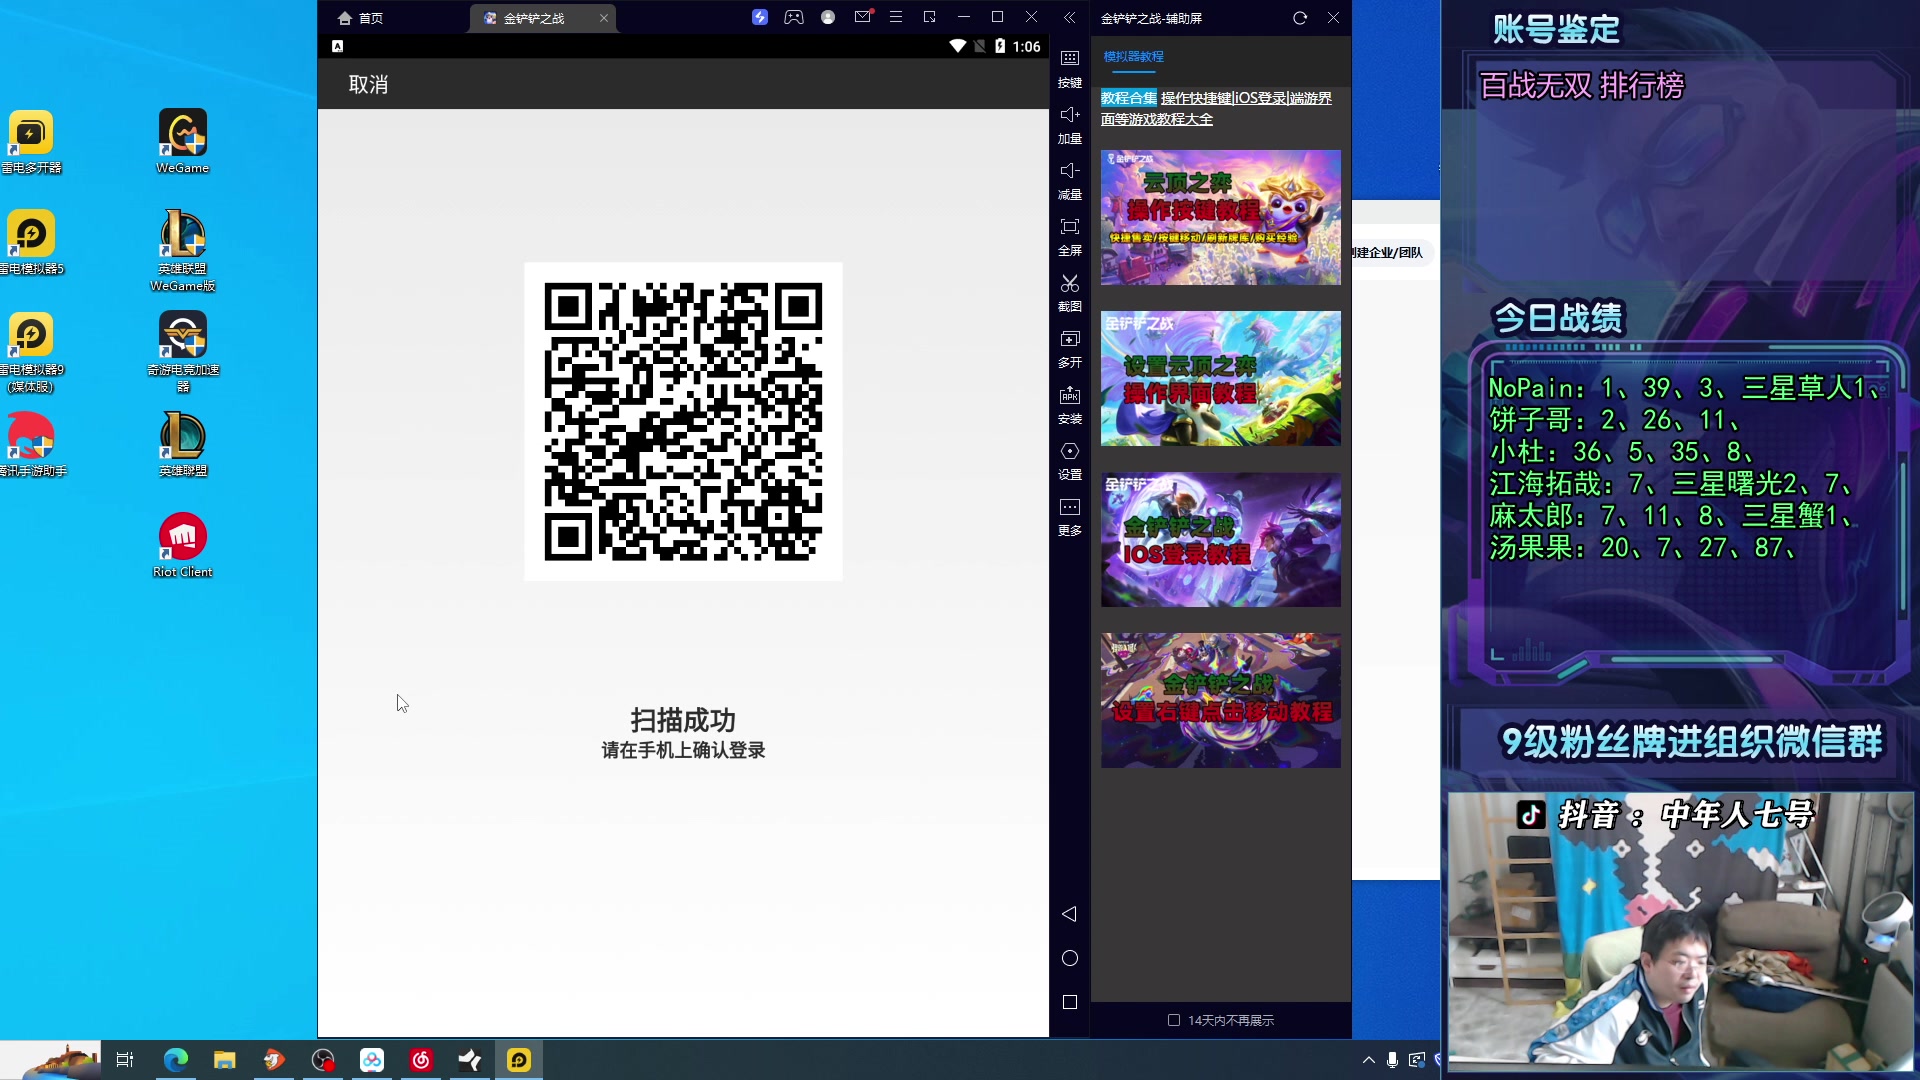Open the mail messages icon
The image size is (1920, 1080).
[x=863, y=17]
